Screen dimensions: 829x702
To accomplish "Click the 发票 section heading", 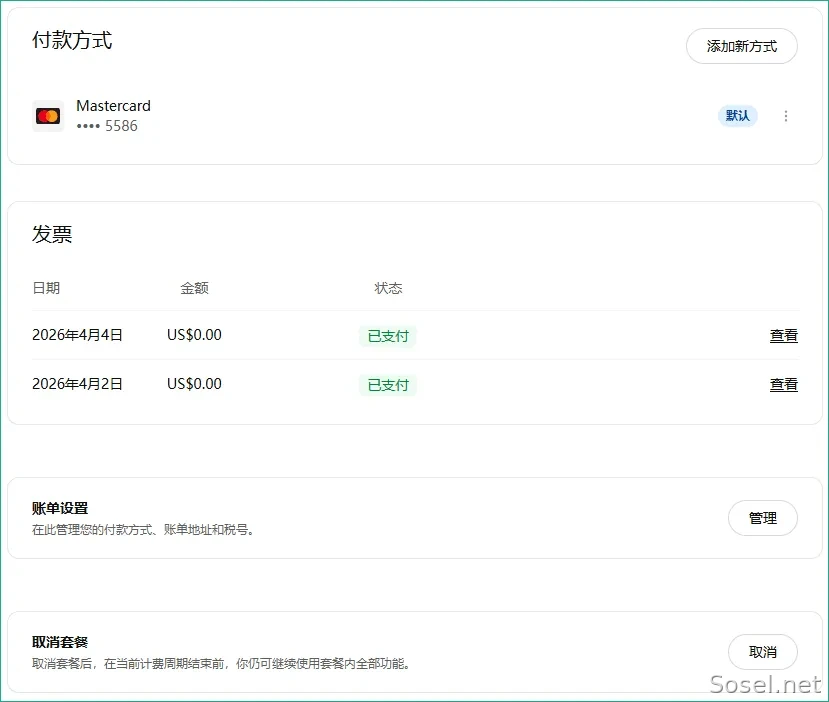I will (x=52, y=234).
